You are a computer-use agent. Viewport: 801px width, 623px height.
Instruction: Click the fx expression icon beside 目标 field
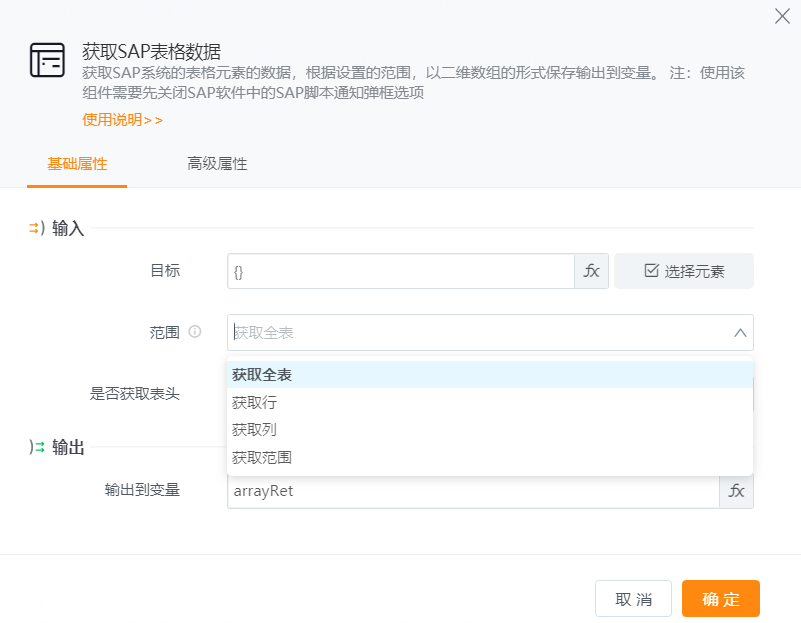pyautogui.click(x=591, y=271)
